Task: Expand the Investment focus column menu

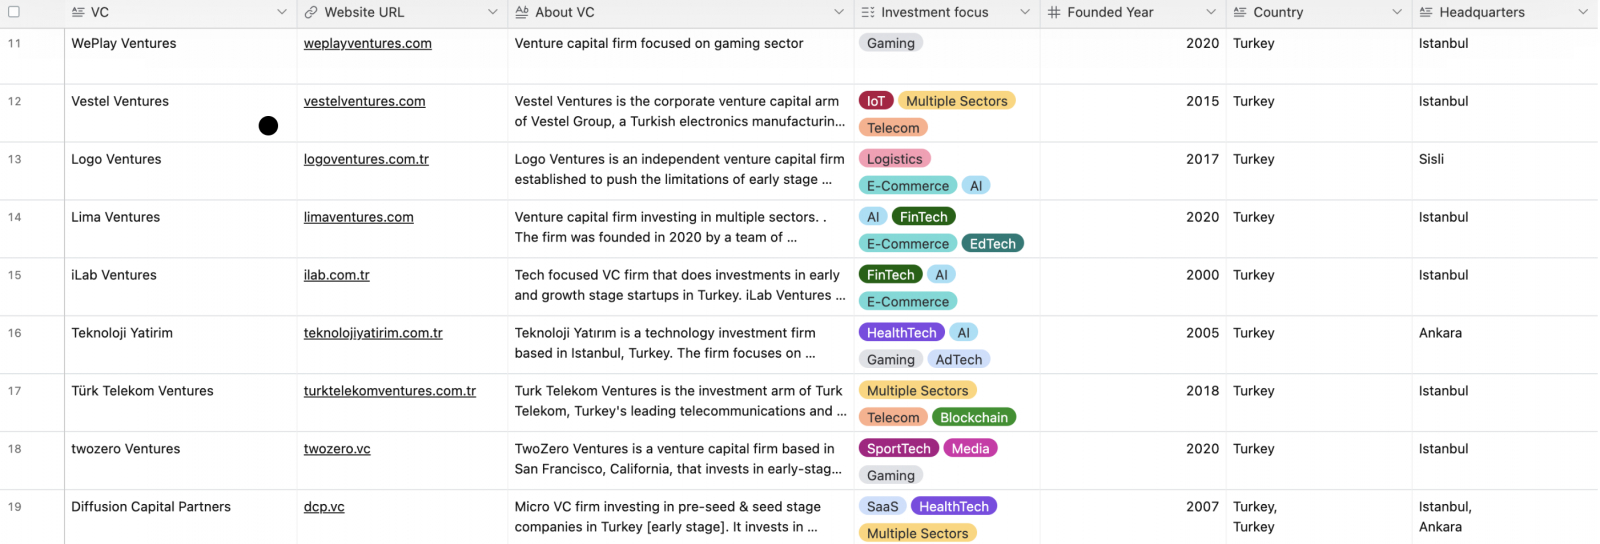Action: [1025, 12]
